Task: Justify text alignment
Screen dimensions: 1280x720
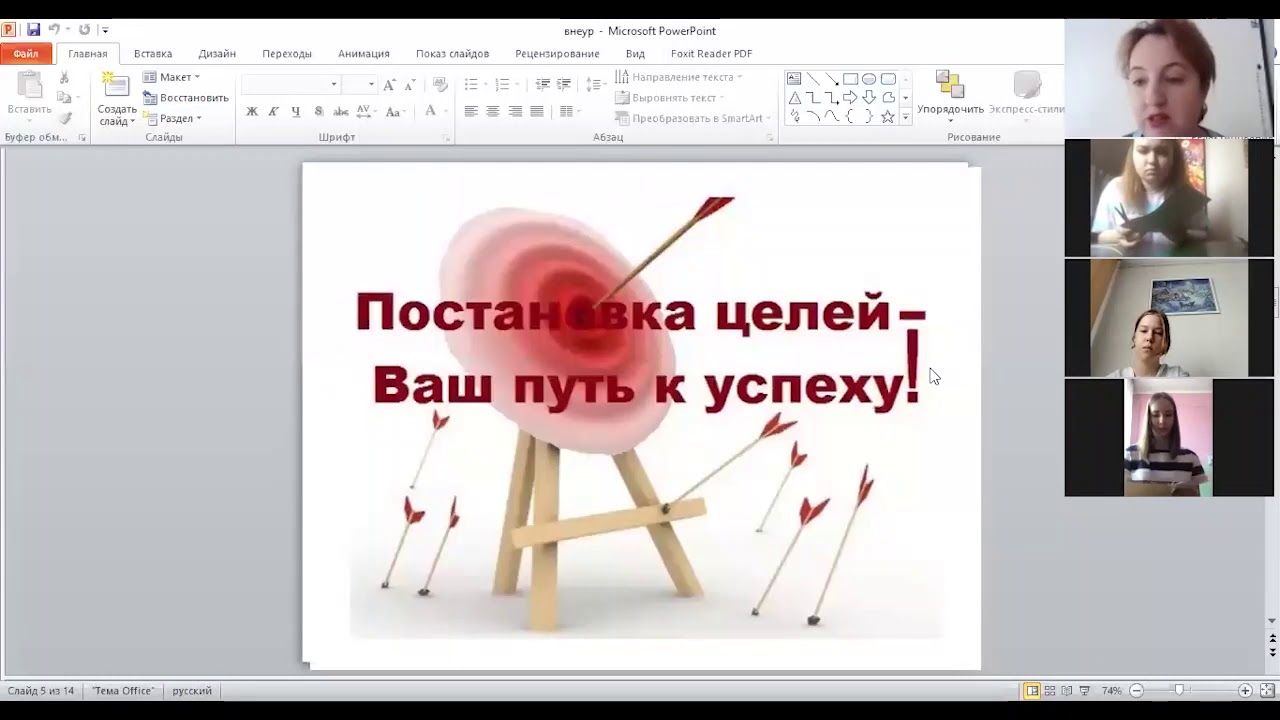Action: pos(537,111)
